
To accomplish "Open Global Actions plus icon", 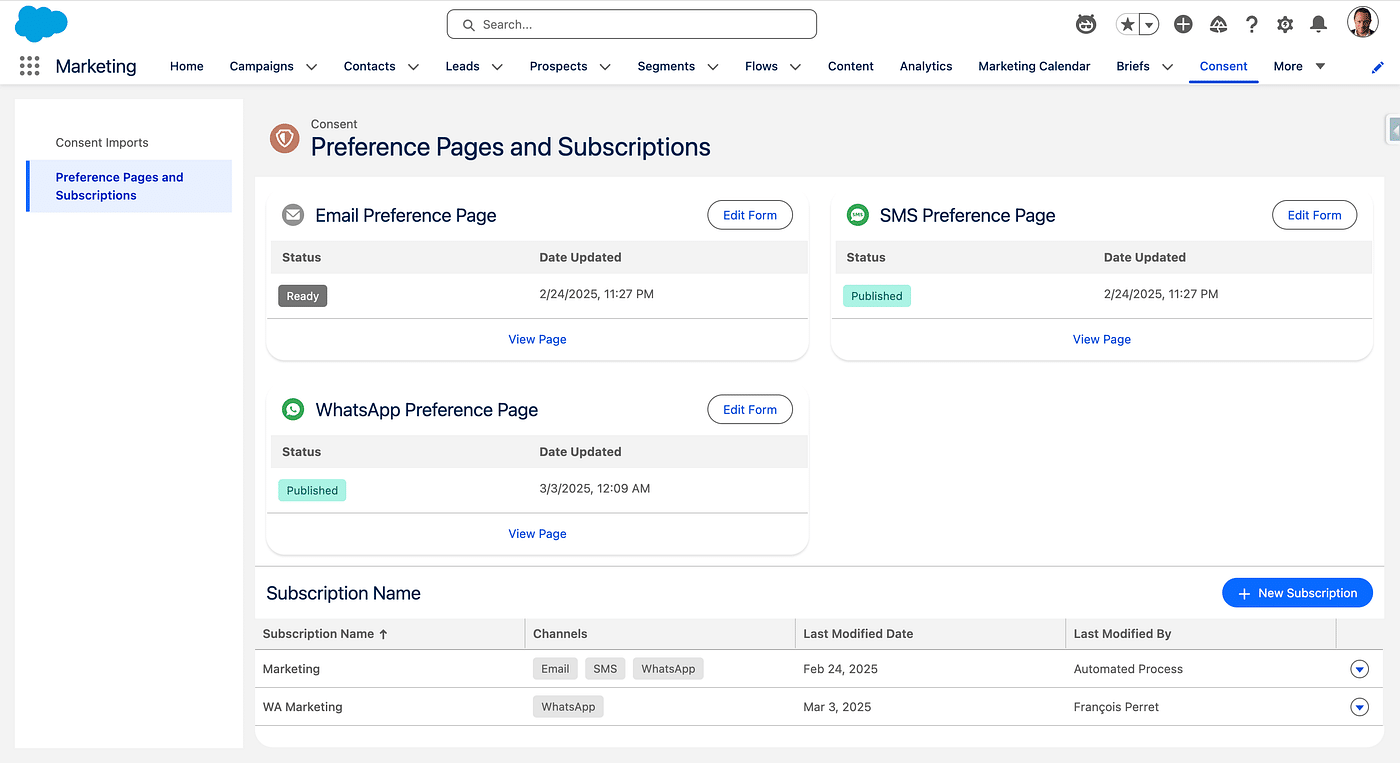I will [x=1183, y=24].
